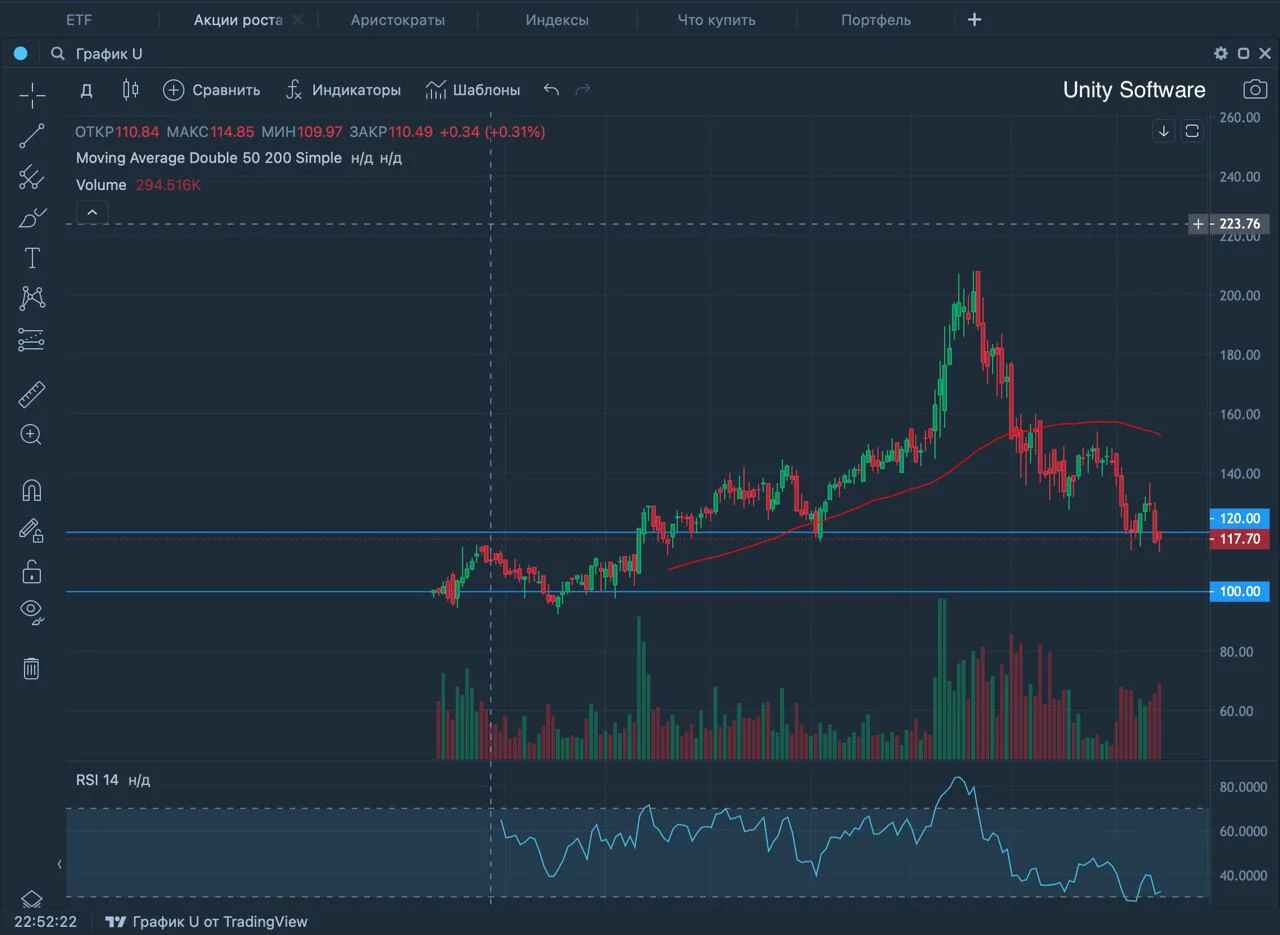Go to the Индексы tab
The image size is (1280, 935).
pos(557,20)
